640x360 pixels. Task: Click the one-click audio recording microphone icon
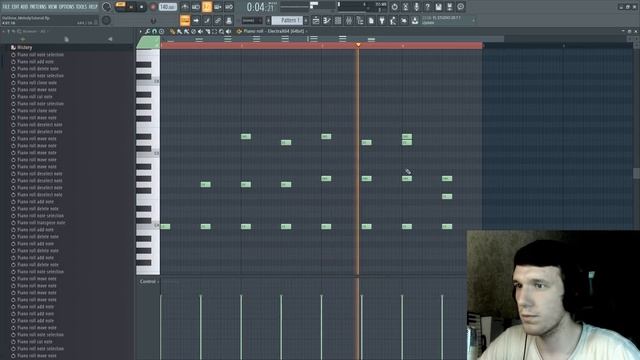(x=416, y=7)
